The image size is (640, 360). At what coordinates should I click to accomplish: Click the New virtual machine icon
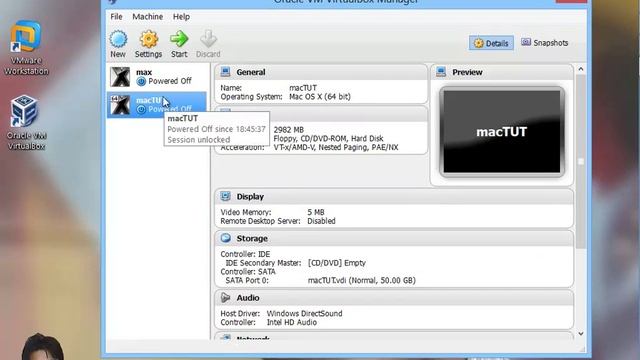click(x=118, y=40)
